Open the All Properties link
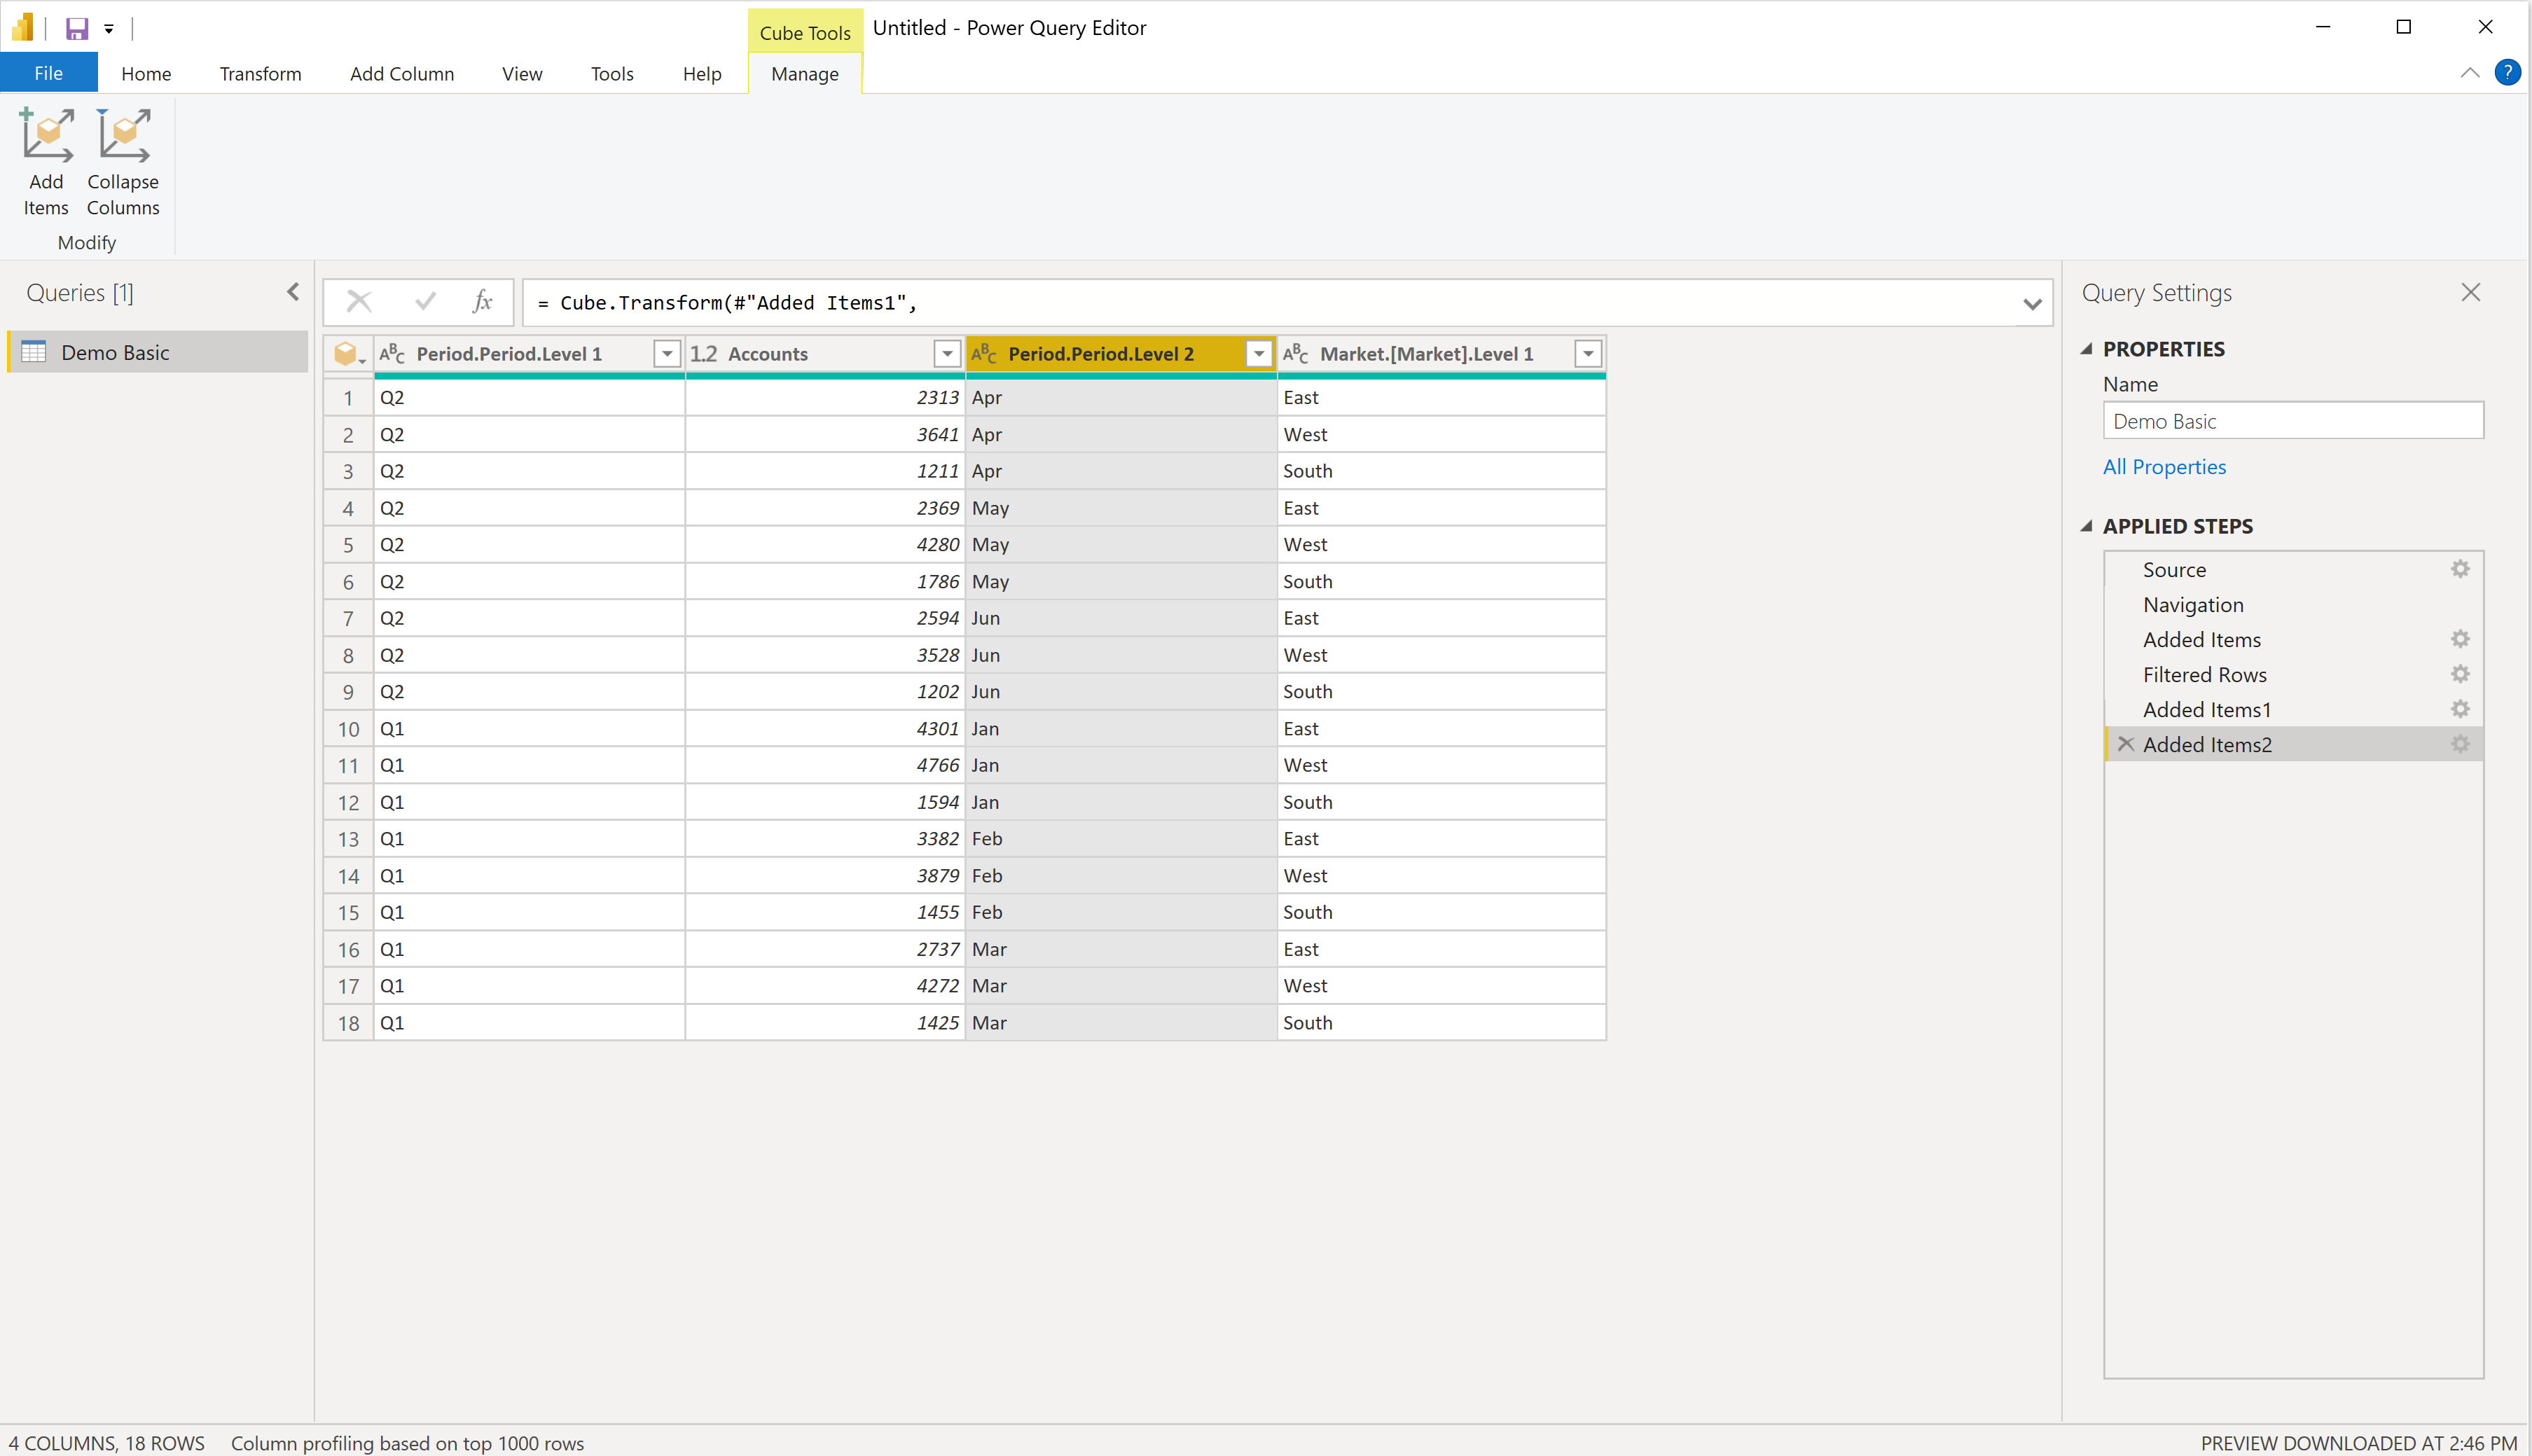The height and width of the screenshot is (1456, 2532). pos(2164,467)
